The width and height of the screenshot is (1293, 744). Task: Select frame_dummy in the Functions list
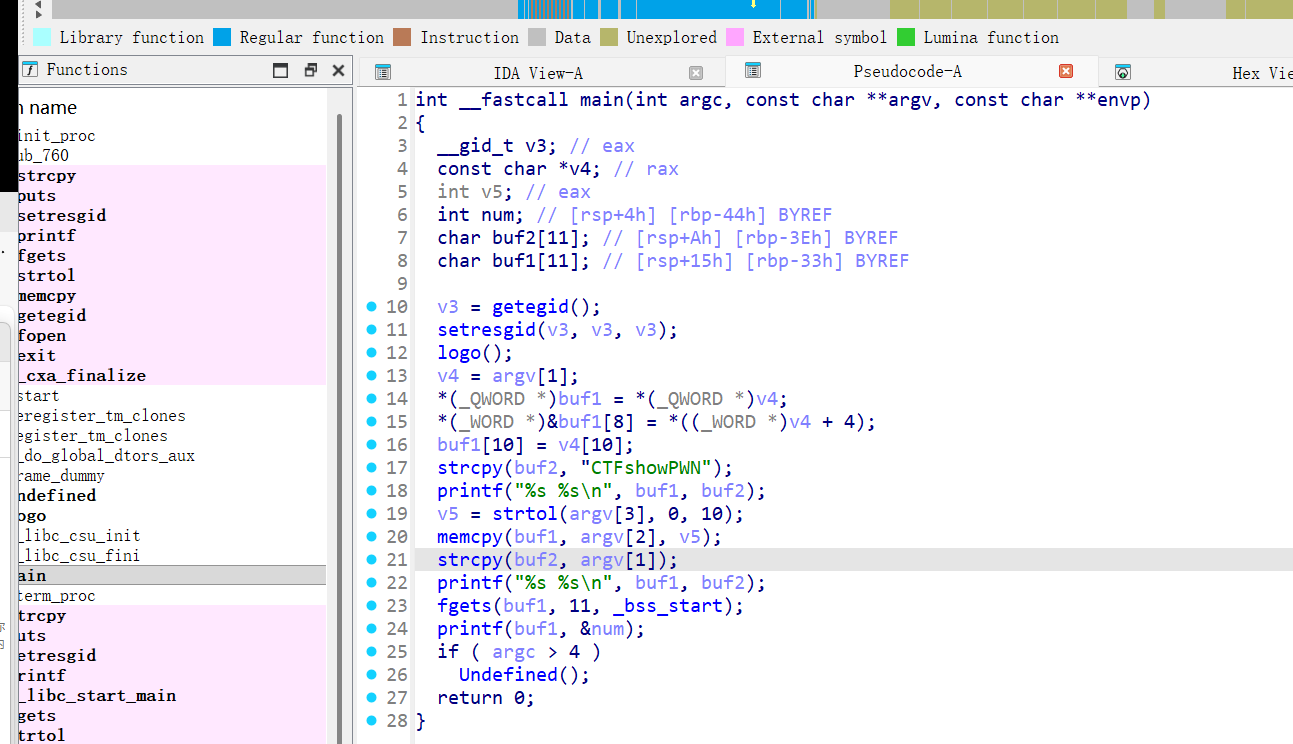171,475
